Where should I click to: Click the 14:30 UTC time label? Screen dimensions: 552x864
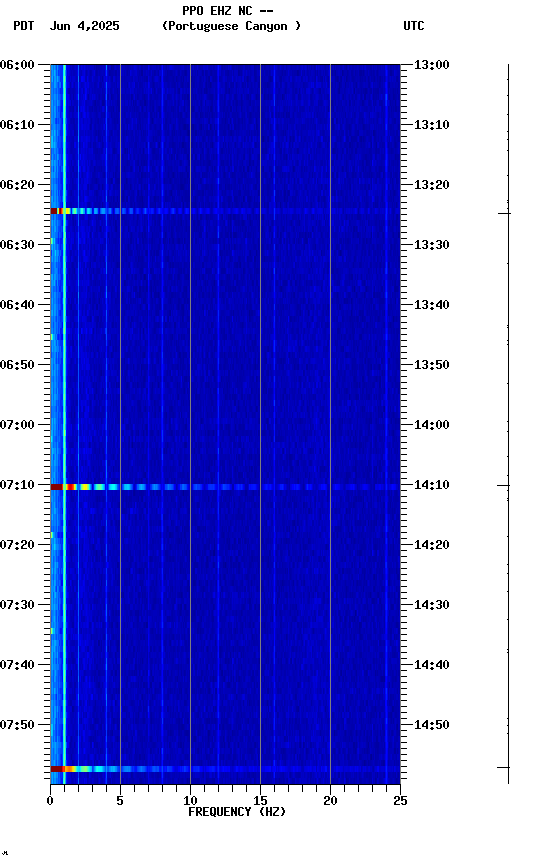[432, 605]
